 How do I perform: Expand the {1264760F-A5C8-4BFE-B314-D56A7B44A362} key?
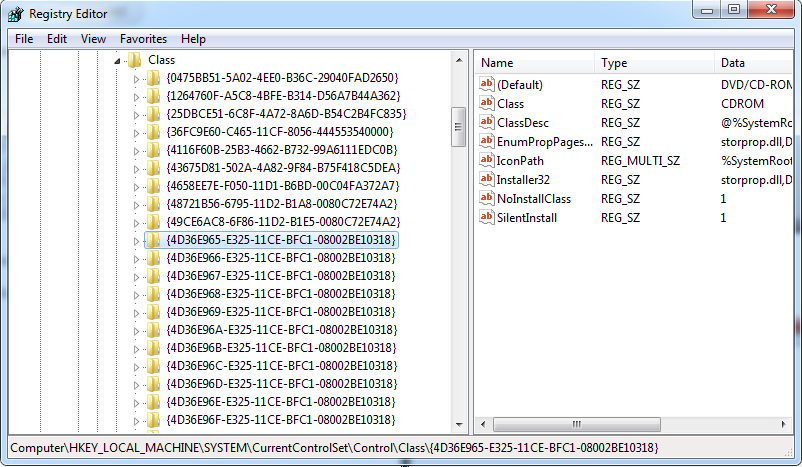click(x=138, y=96)
